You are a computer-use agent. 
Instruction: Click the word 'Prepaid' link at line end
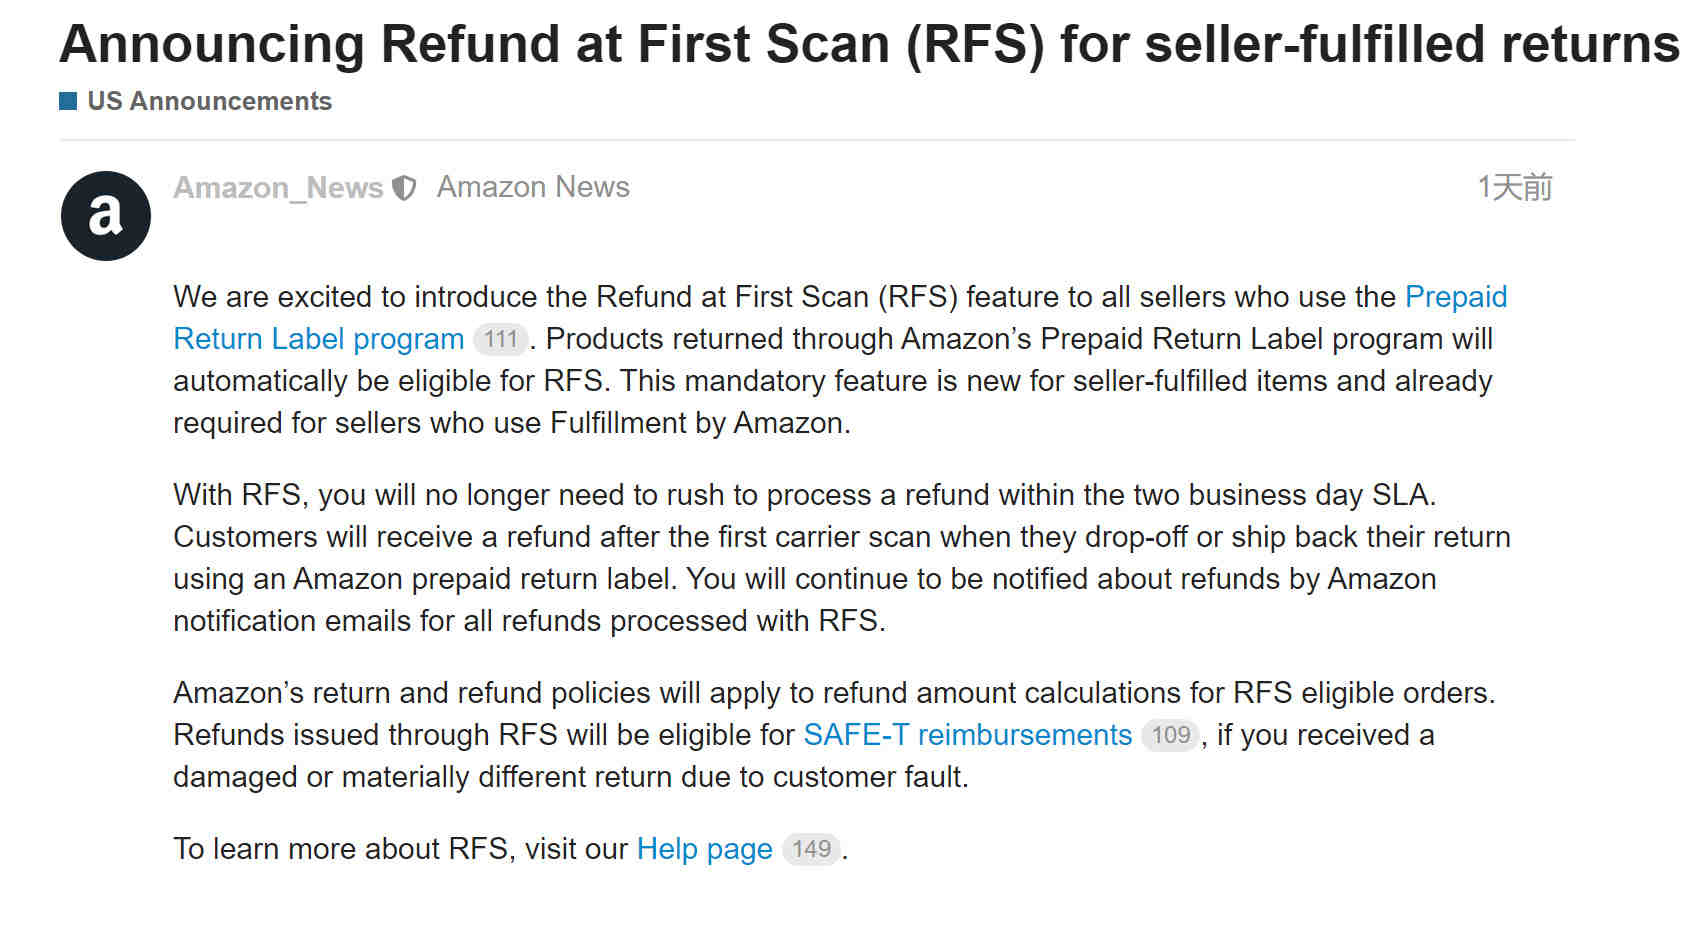[1456, 297]
